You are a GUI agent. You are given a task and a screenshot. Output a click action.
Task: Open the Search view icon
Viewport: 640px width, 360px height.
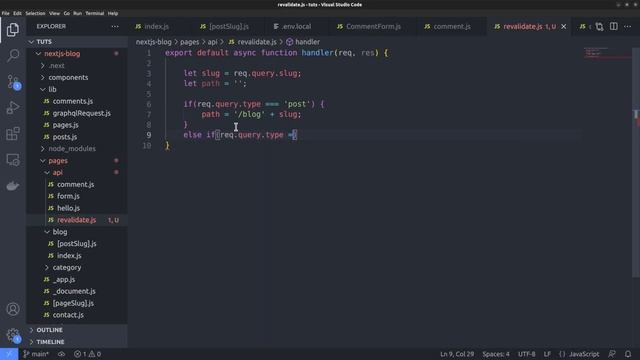[x=13, y=56]
